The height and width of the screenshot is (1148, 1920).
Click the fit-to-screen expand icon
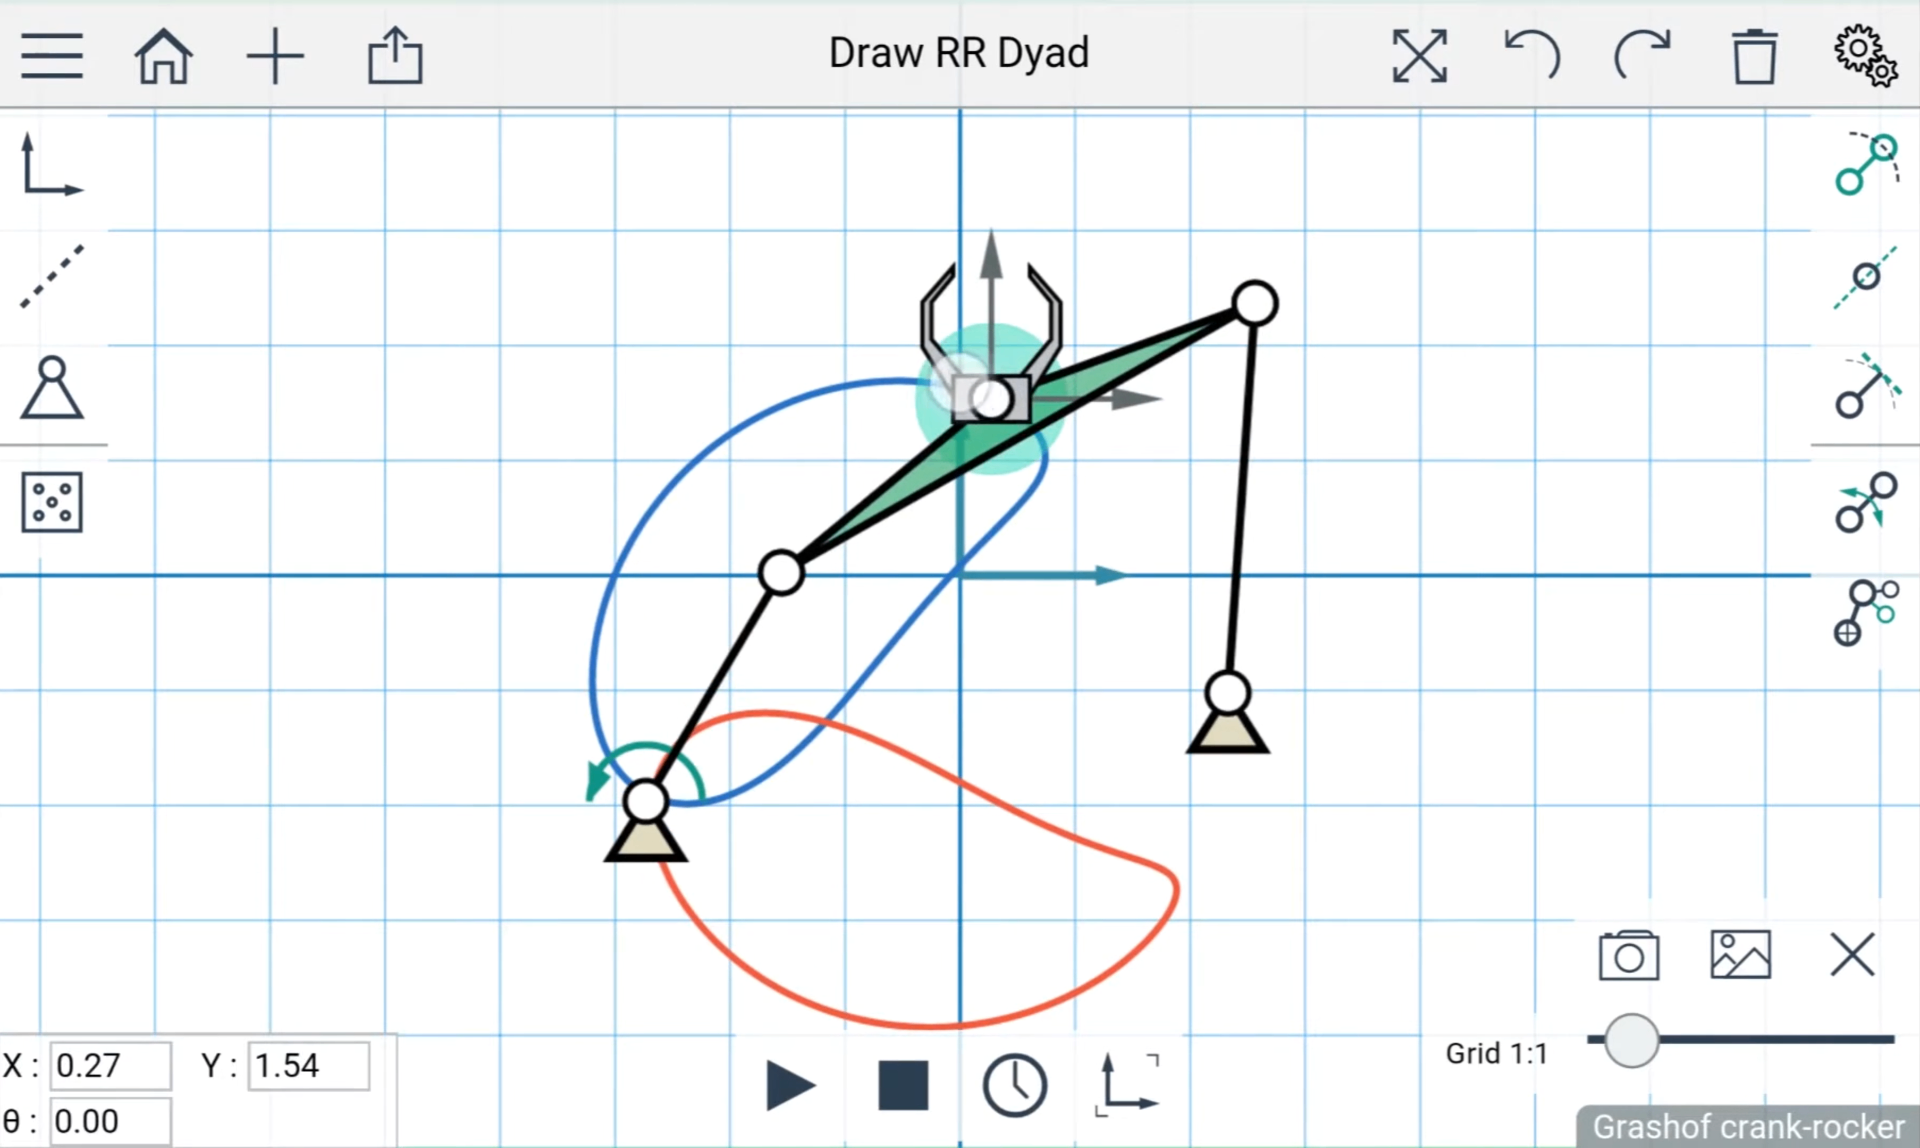1419,56
